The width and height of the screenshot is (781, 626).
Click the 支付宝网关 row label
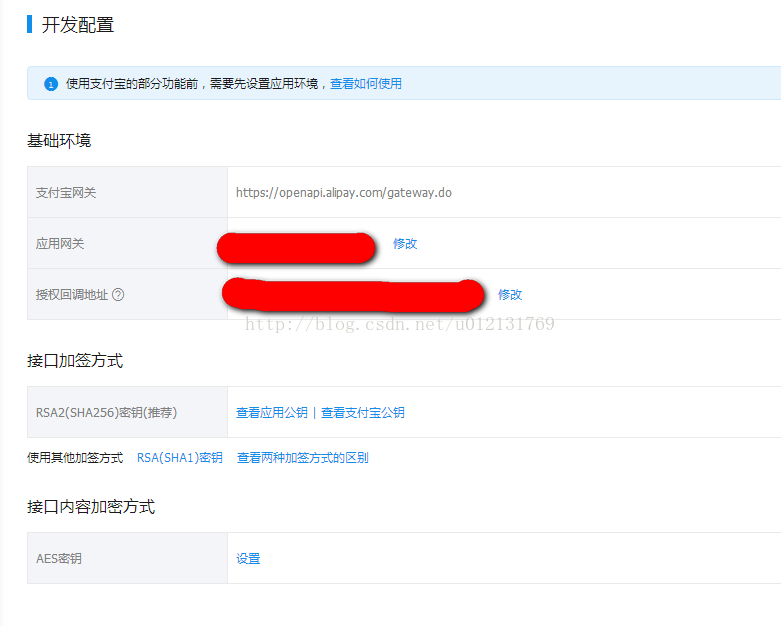click(x=66, y=193)
